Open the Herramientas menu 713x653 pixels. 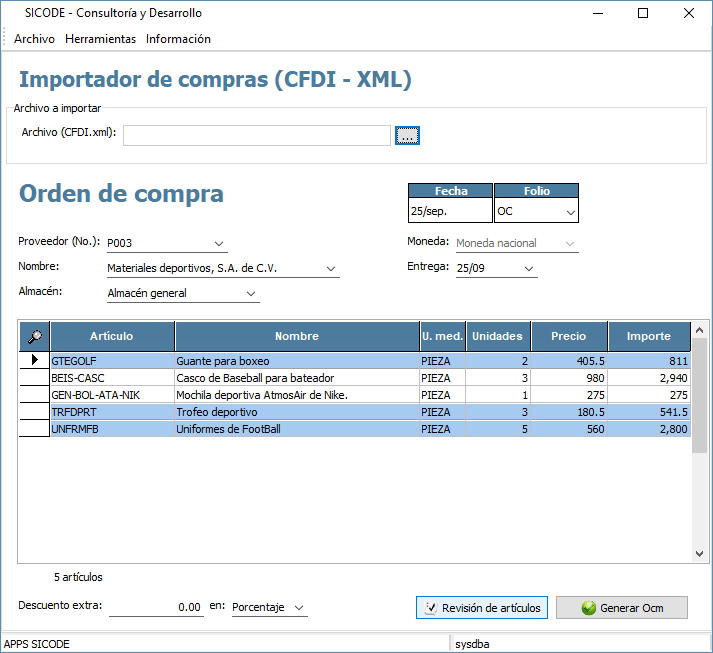[100, 39]
